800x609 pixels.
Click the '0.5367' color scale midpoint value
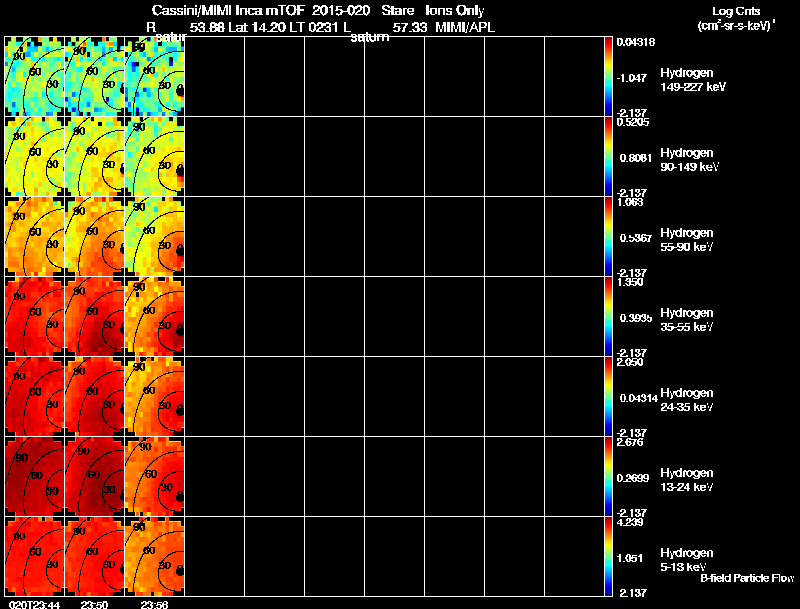coord(636,238)
